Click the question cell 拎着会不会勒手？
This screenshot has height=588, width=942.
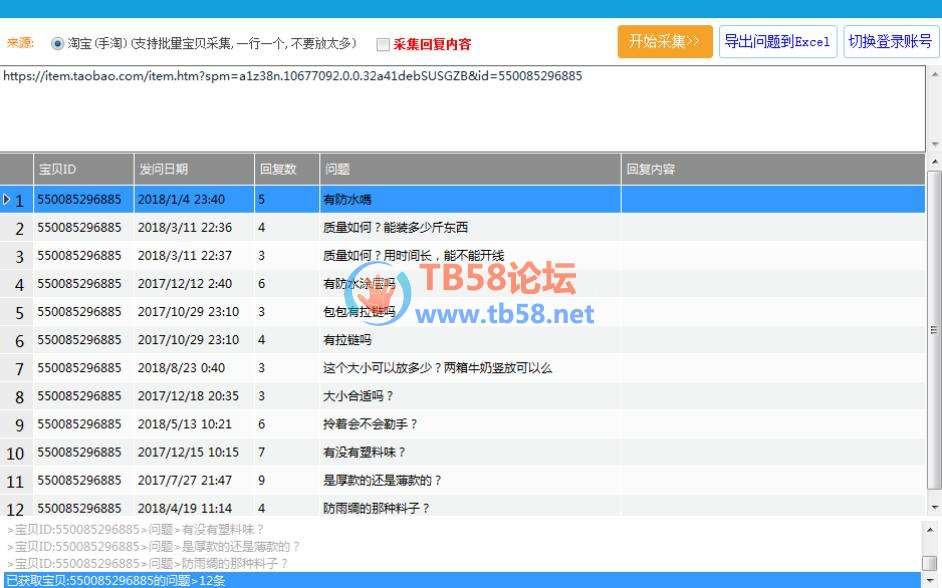click(x=370, y=424)
